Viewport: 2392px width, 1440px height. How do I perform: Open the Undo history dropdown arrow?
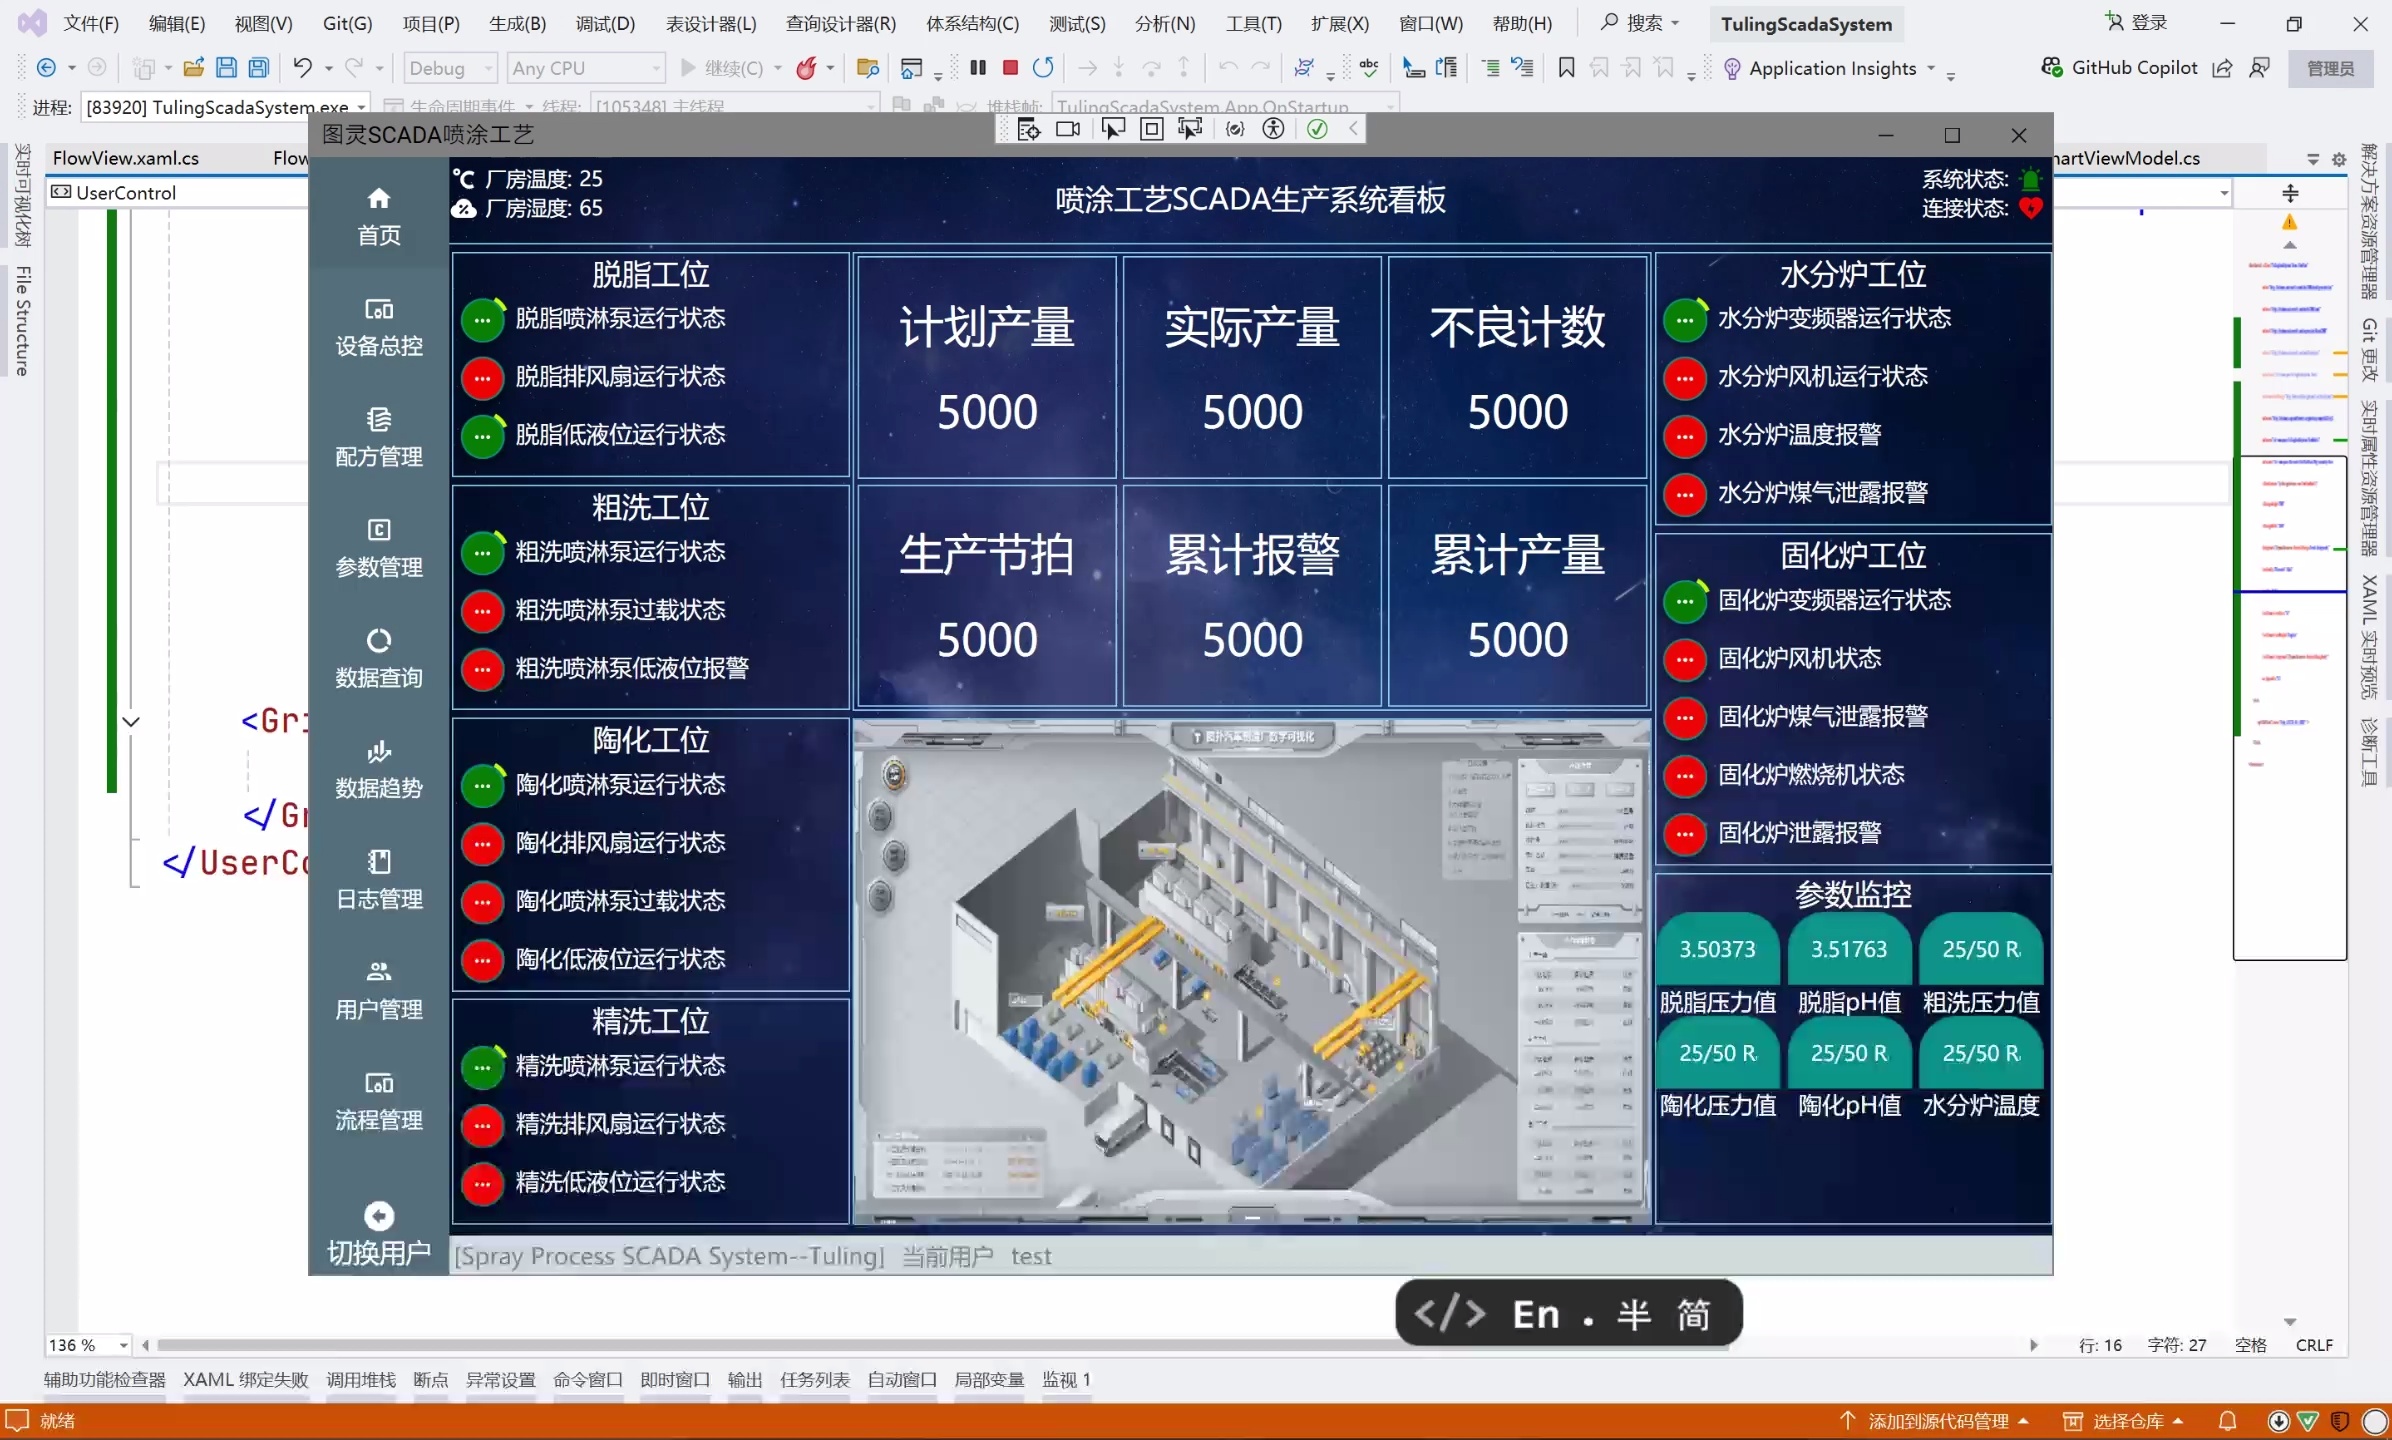(x=328, y=68)
